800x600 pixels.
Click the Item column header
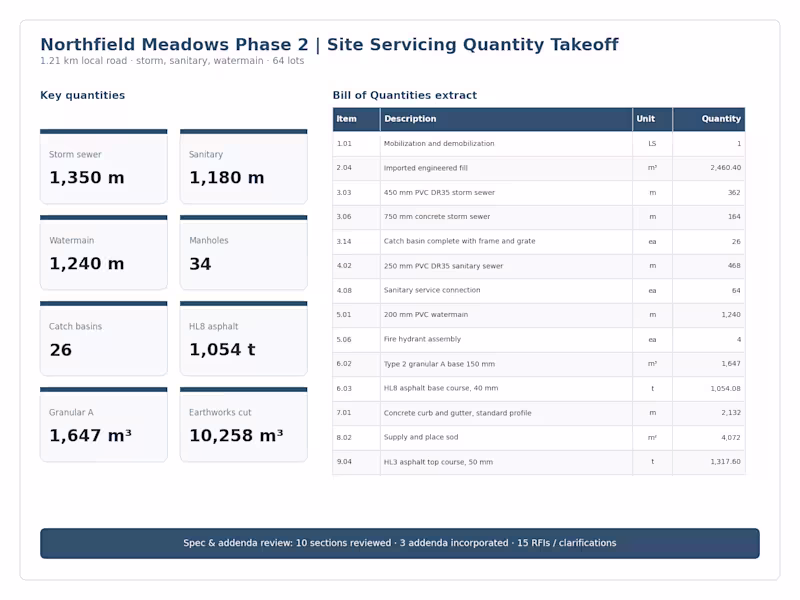[356, 119]
